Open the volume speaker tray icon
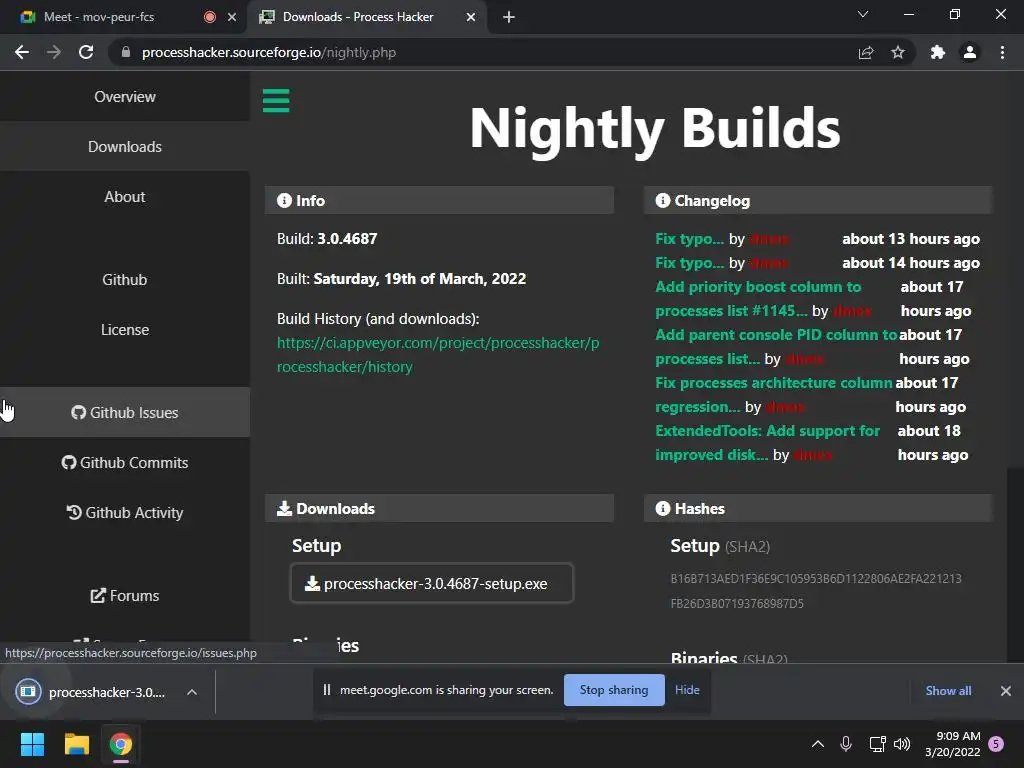 pyautogui.click(x=902, y=744)
